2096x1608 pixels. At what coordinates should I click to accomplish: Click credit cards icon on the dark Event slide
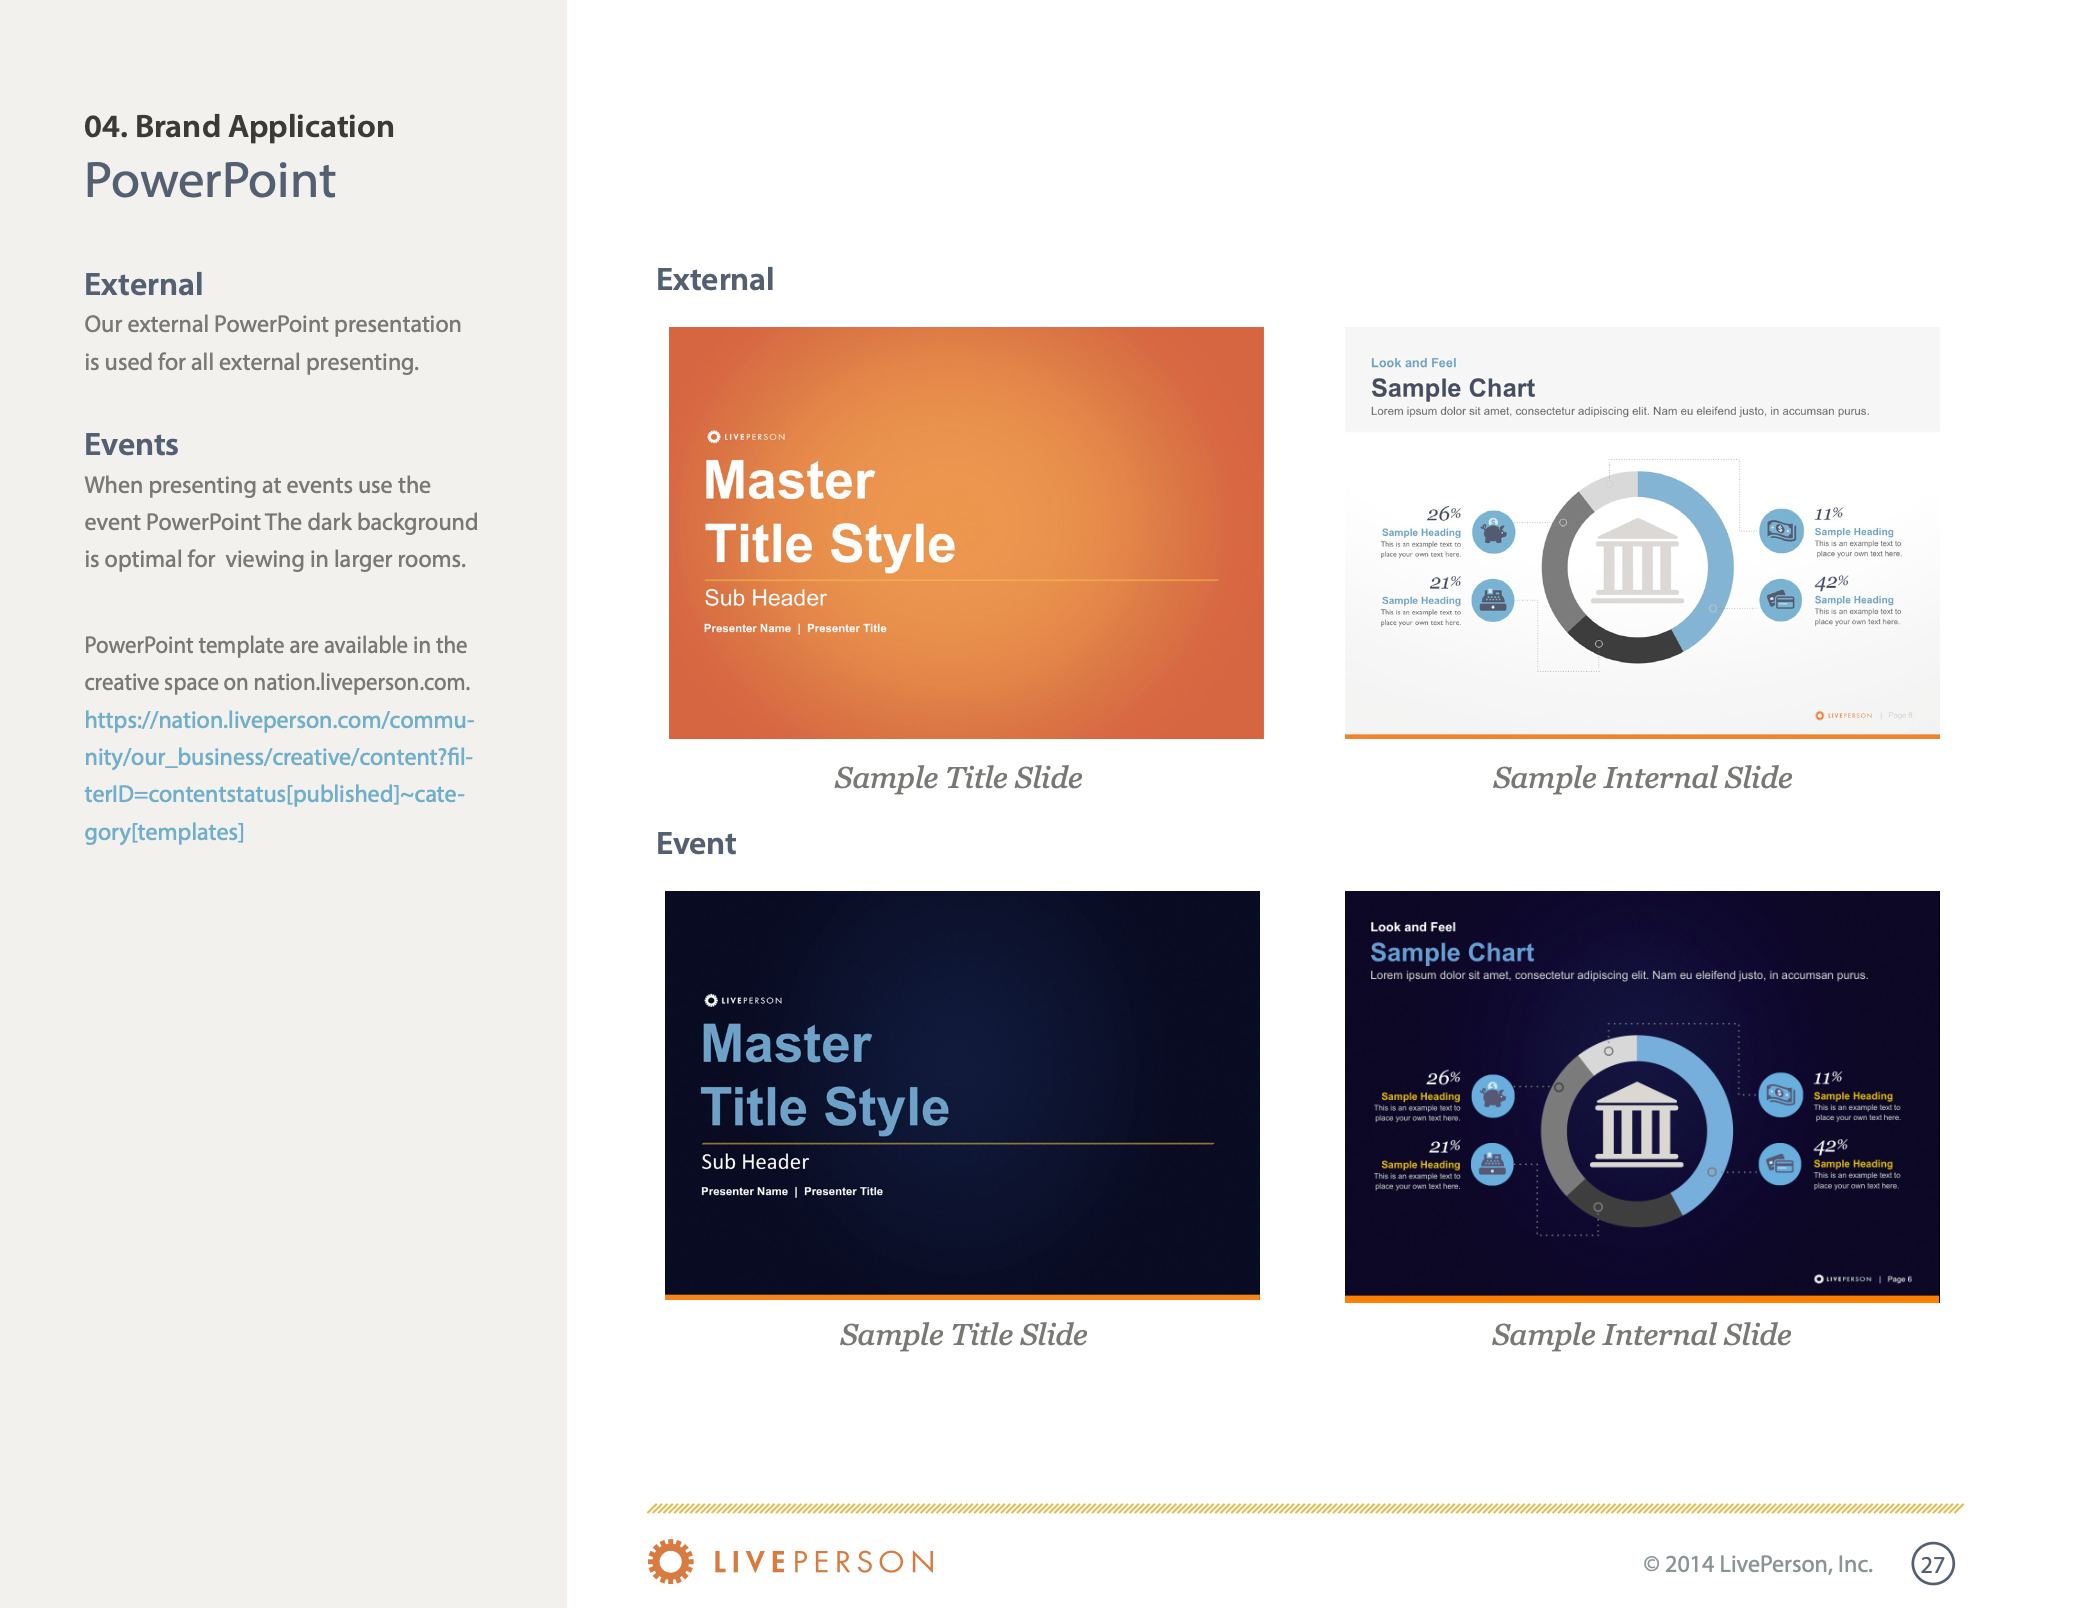point(1780,1164)
